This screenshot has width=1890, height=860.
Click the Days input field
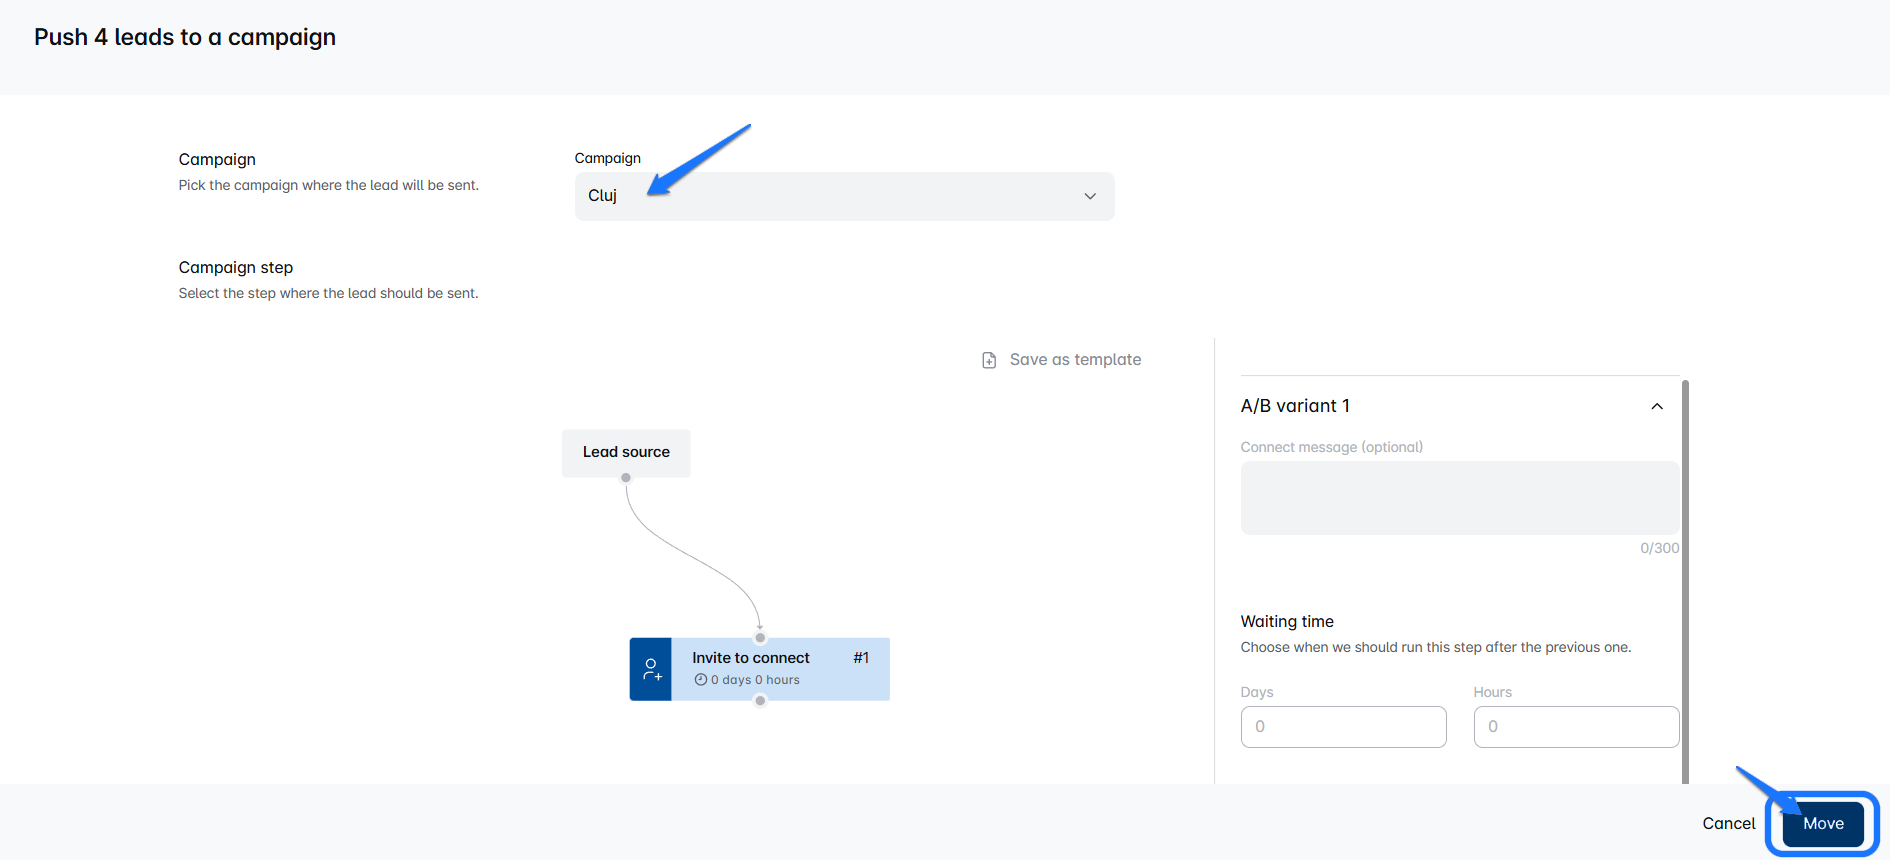[x=1343, y=727]
